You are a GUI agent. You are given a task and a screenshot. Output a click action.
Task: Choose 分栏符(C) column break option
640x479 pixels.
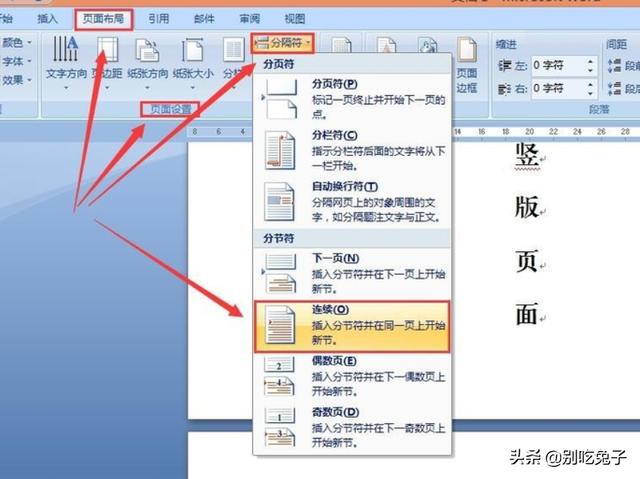click(352, 150)
